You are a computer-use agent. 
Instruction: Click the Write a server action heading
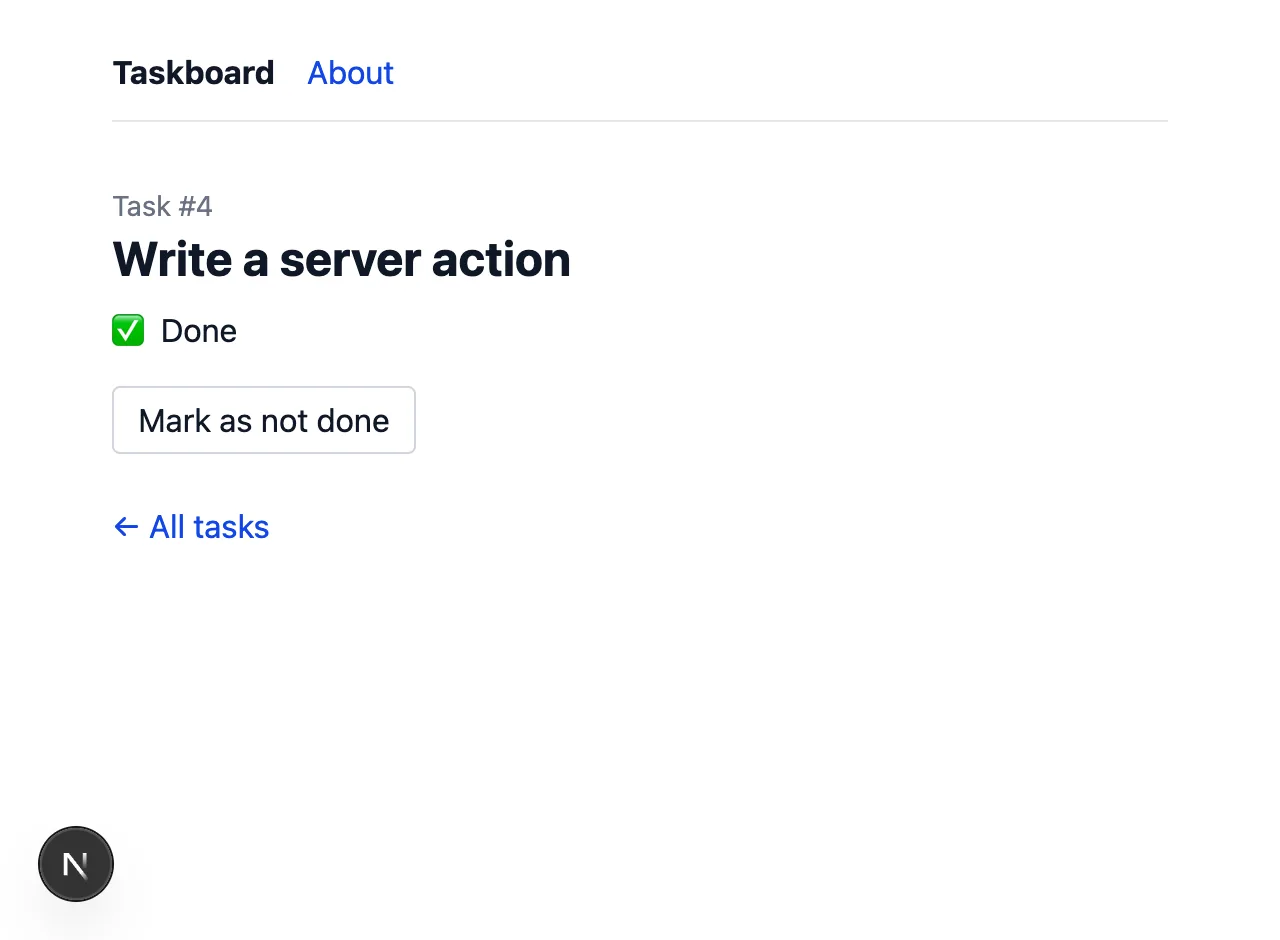coord(342,260)
